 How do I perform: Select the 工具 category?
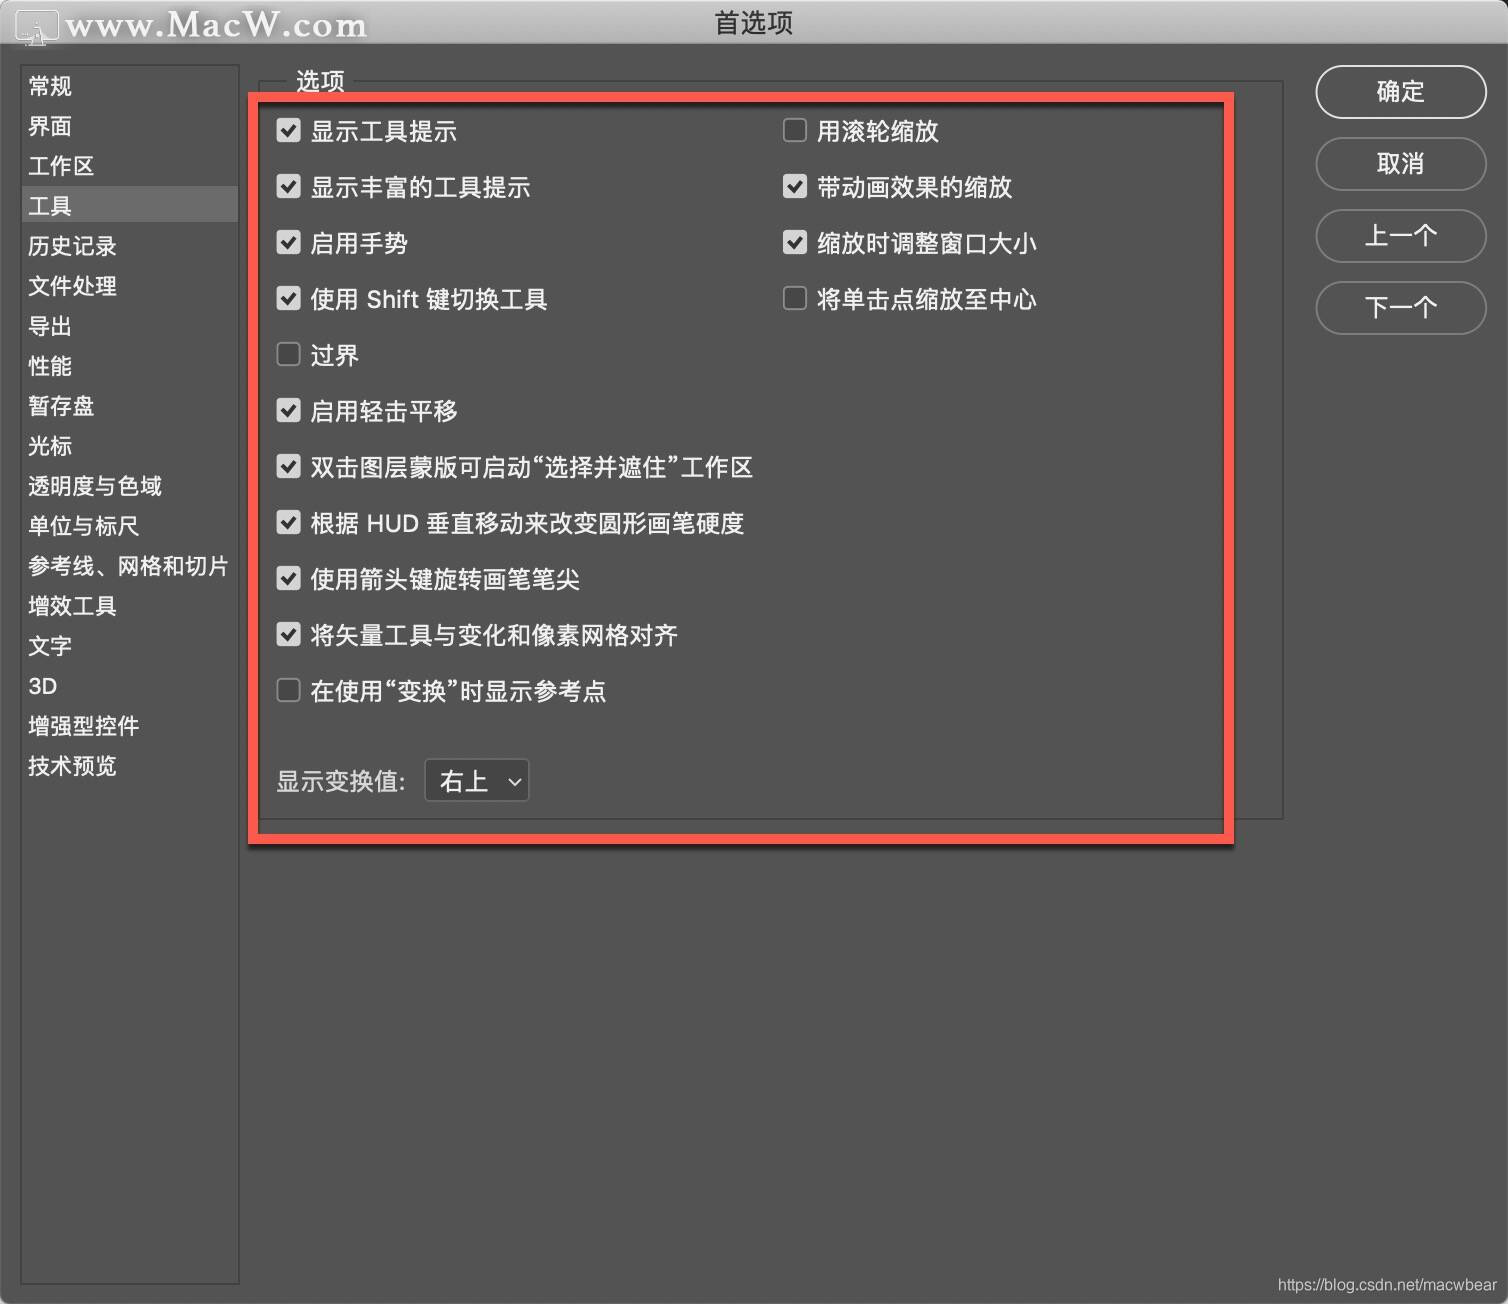click(x=130, y=206)
